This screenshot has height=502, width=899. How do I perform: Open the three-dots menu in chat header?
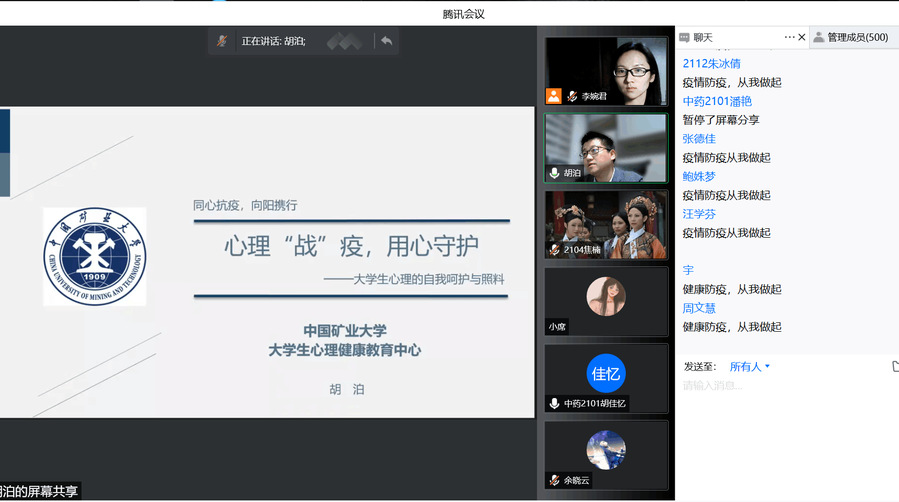[789, 37]
